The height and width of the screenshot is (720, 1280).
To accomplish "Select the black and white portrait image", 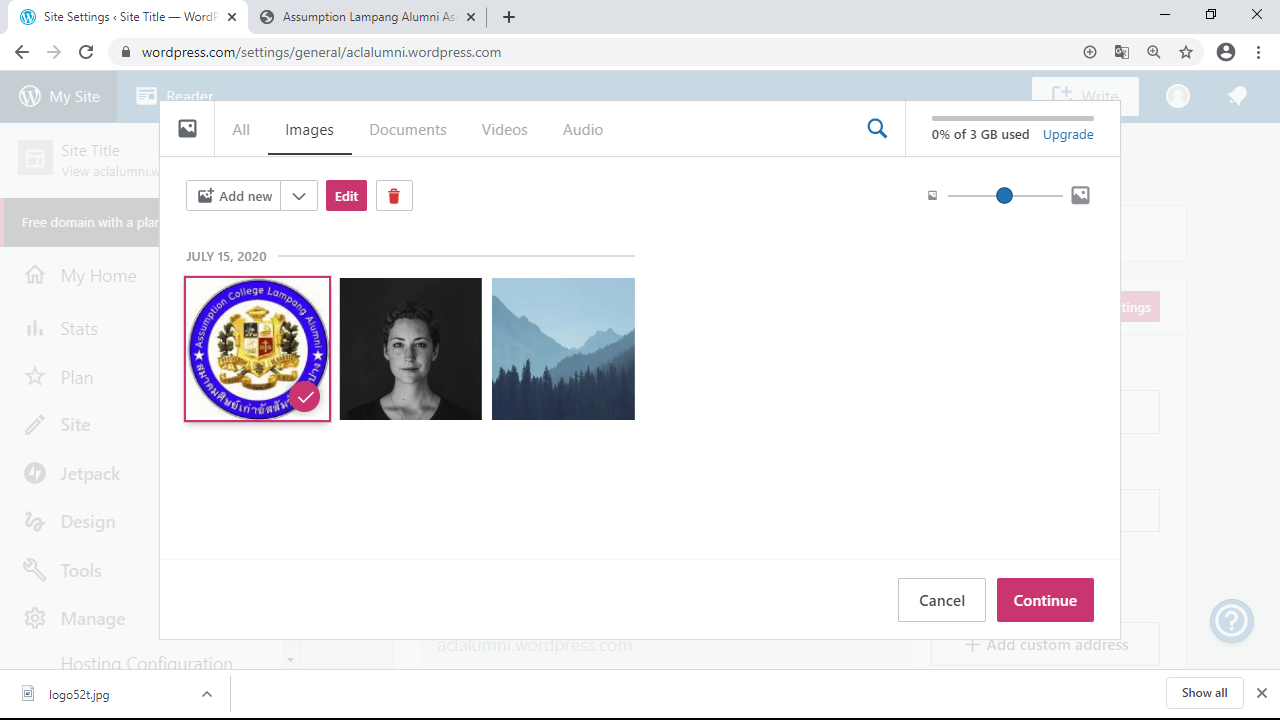I will coord(410,349).
